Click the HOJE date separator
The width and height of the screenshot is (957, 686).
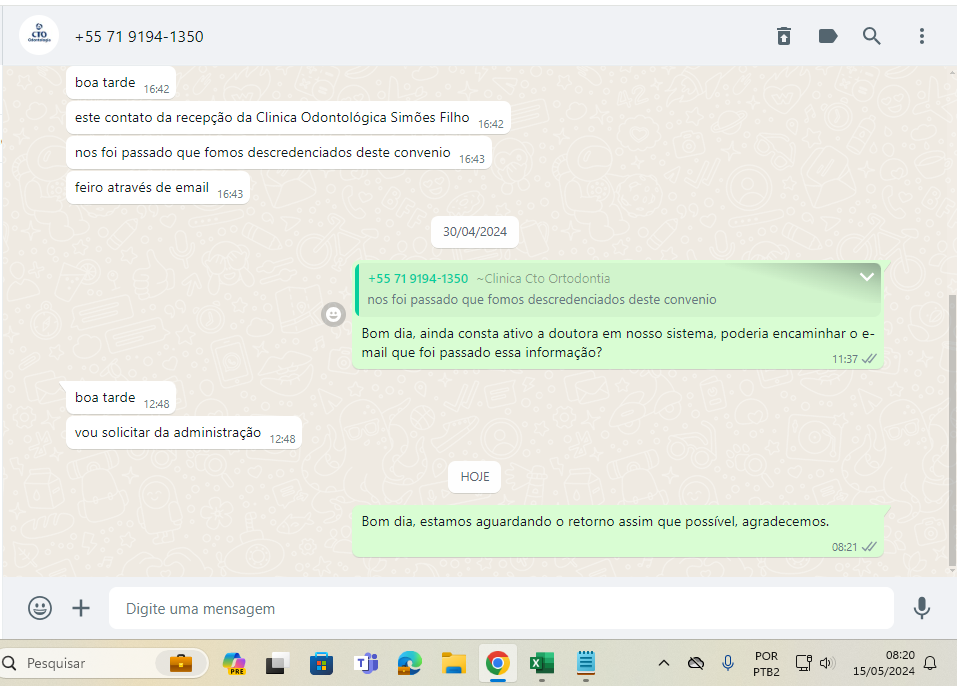click(475, 477)
